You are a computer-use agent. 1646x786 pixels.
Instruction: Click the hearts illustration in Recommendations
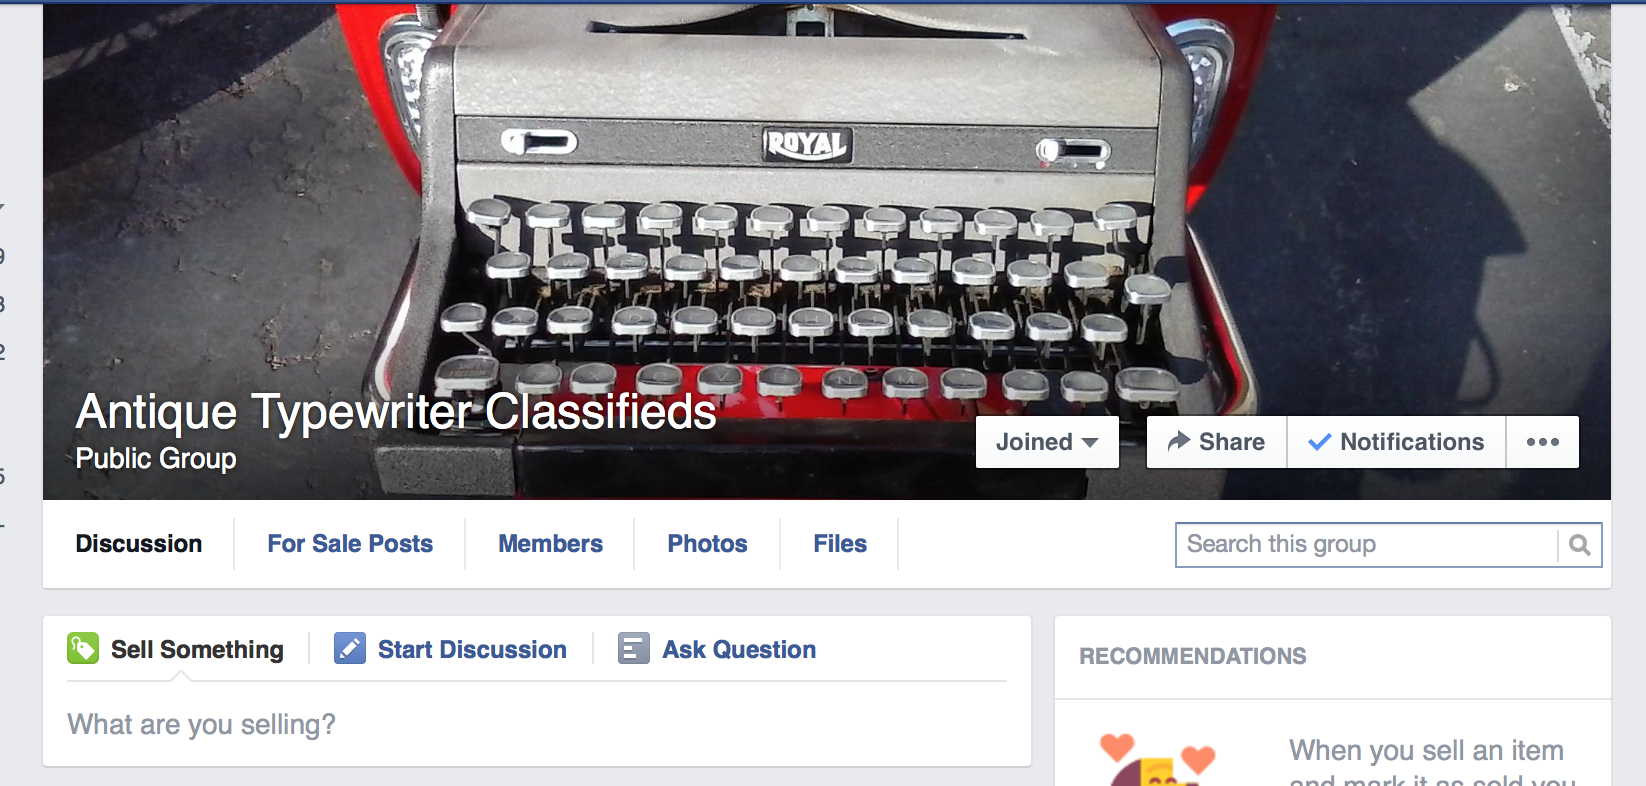1158,759
